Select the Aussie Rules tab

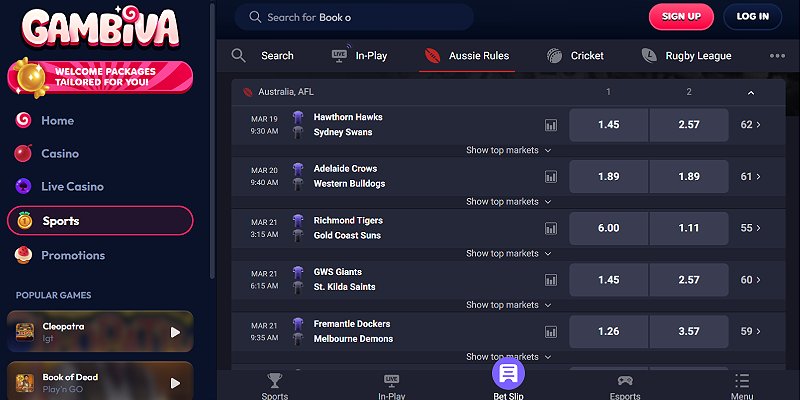pos(467,56)
